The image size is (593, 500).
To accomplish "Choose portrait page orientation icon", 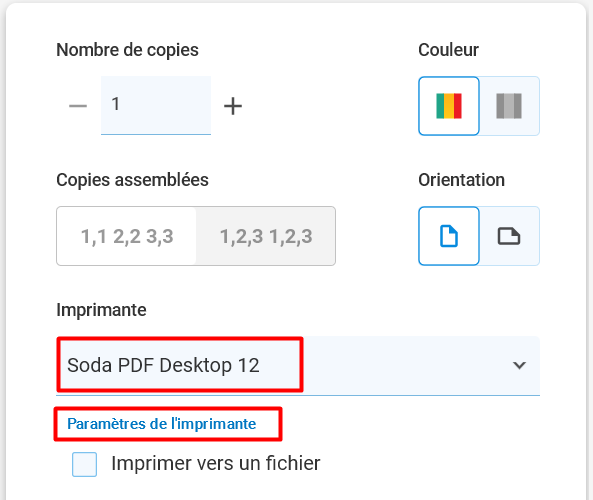I will click(449, 236).
